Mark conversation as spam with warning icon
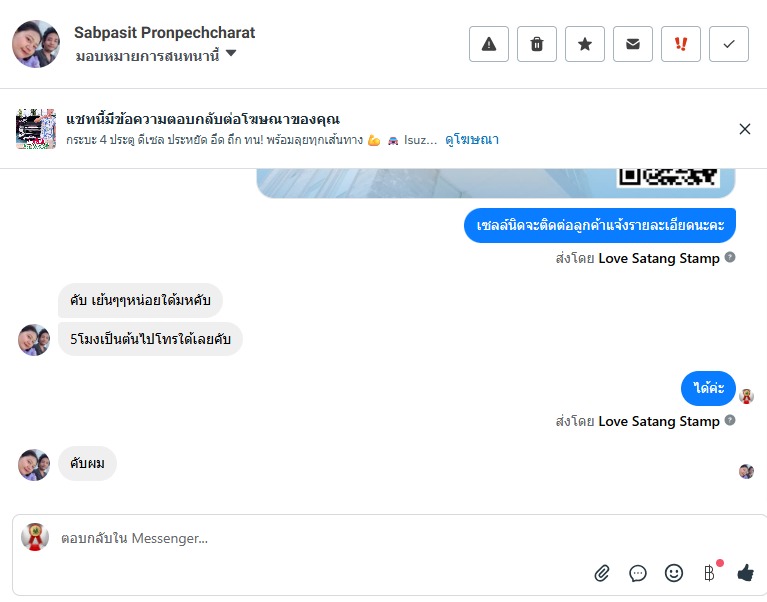This screenshot has height=602, width=767. click(489, 44)
